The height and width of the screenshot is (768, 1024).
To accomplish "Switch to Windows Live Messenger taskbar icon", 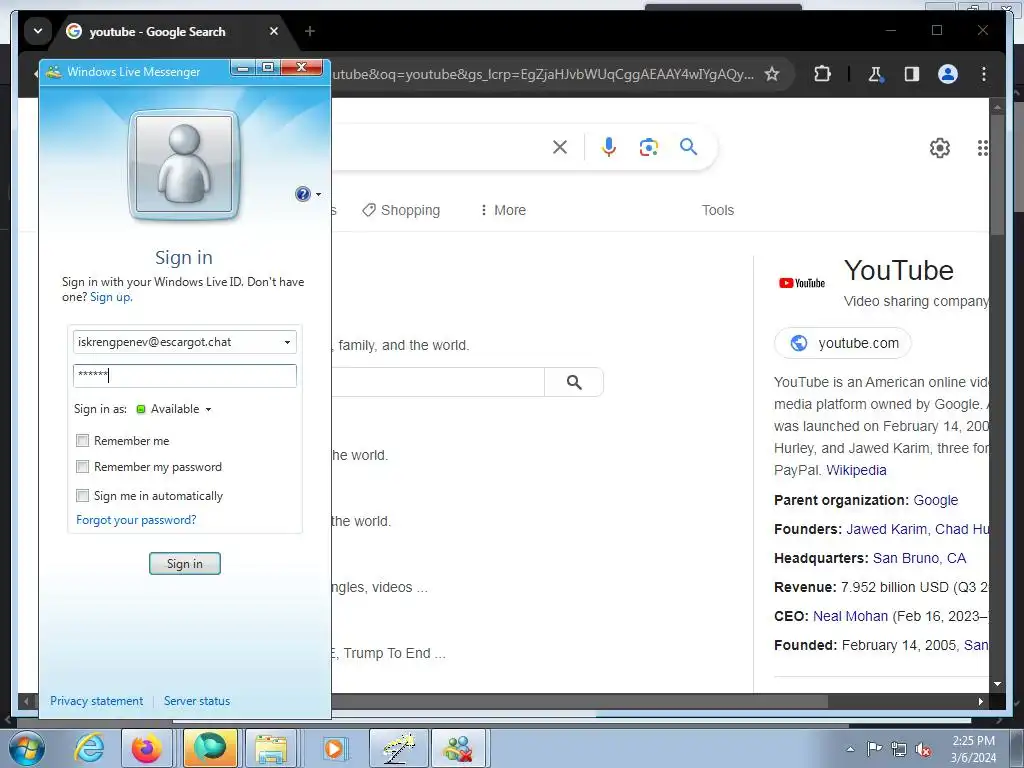I will pos(458,748).
